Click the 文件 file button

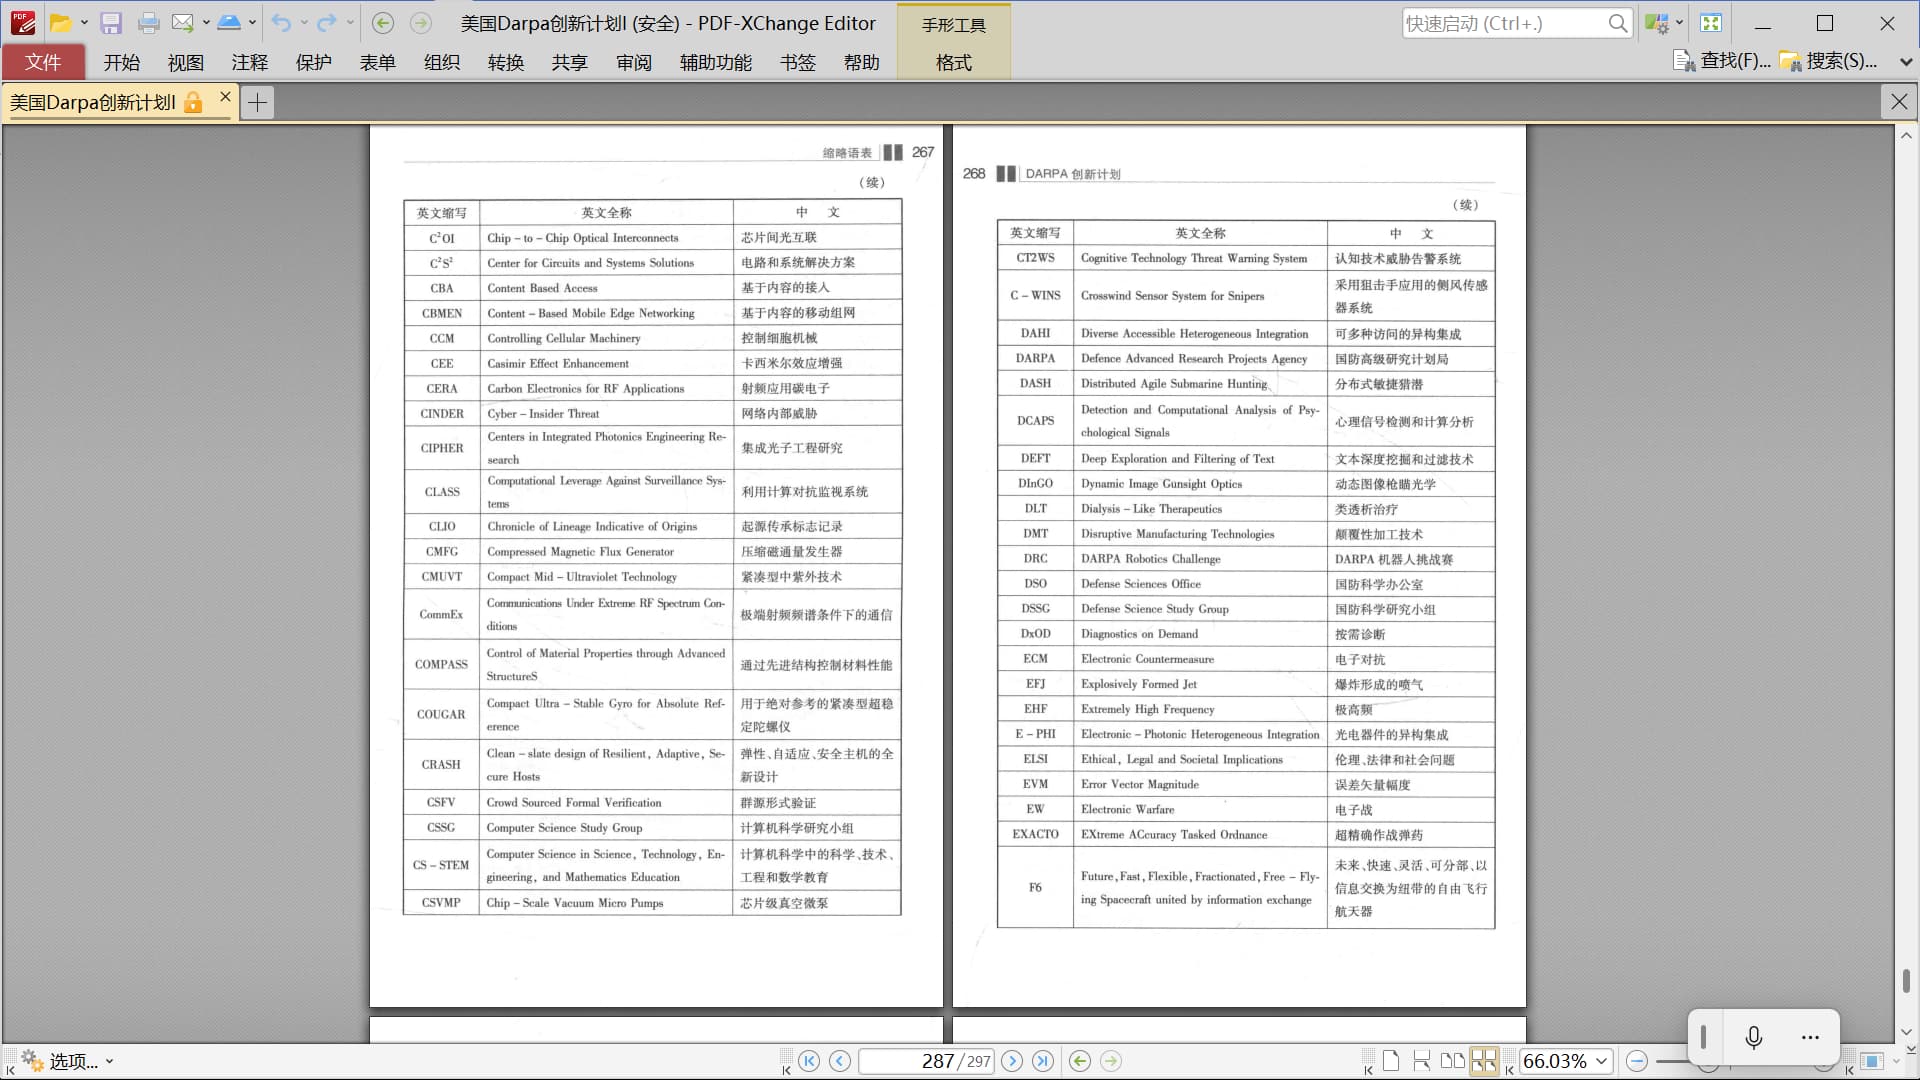(x=43, y=62)
